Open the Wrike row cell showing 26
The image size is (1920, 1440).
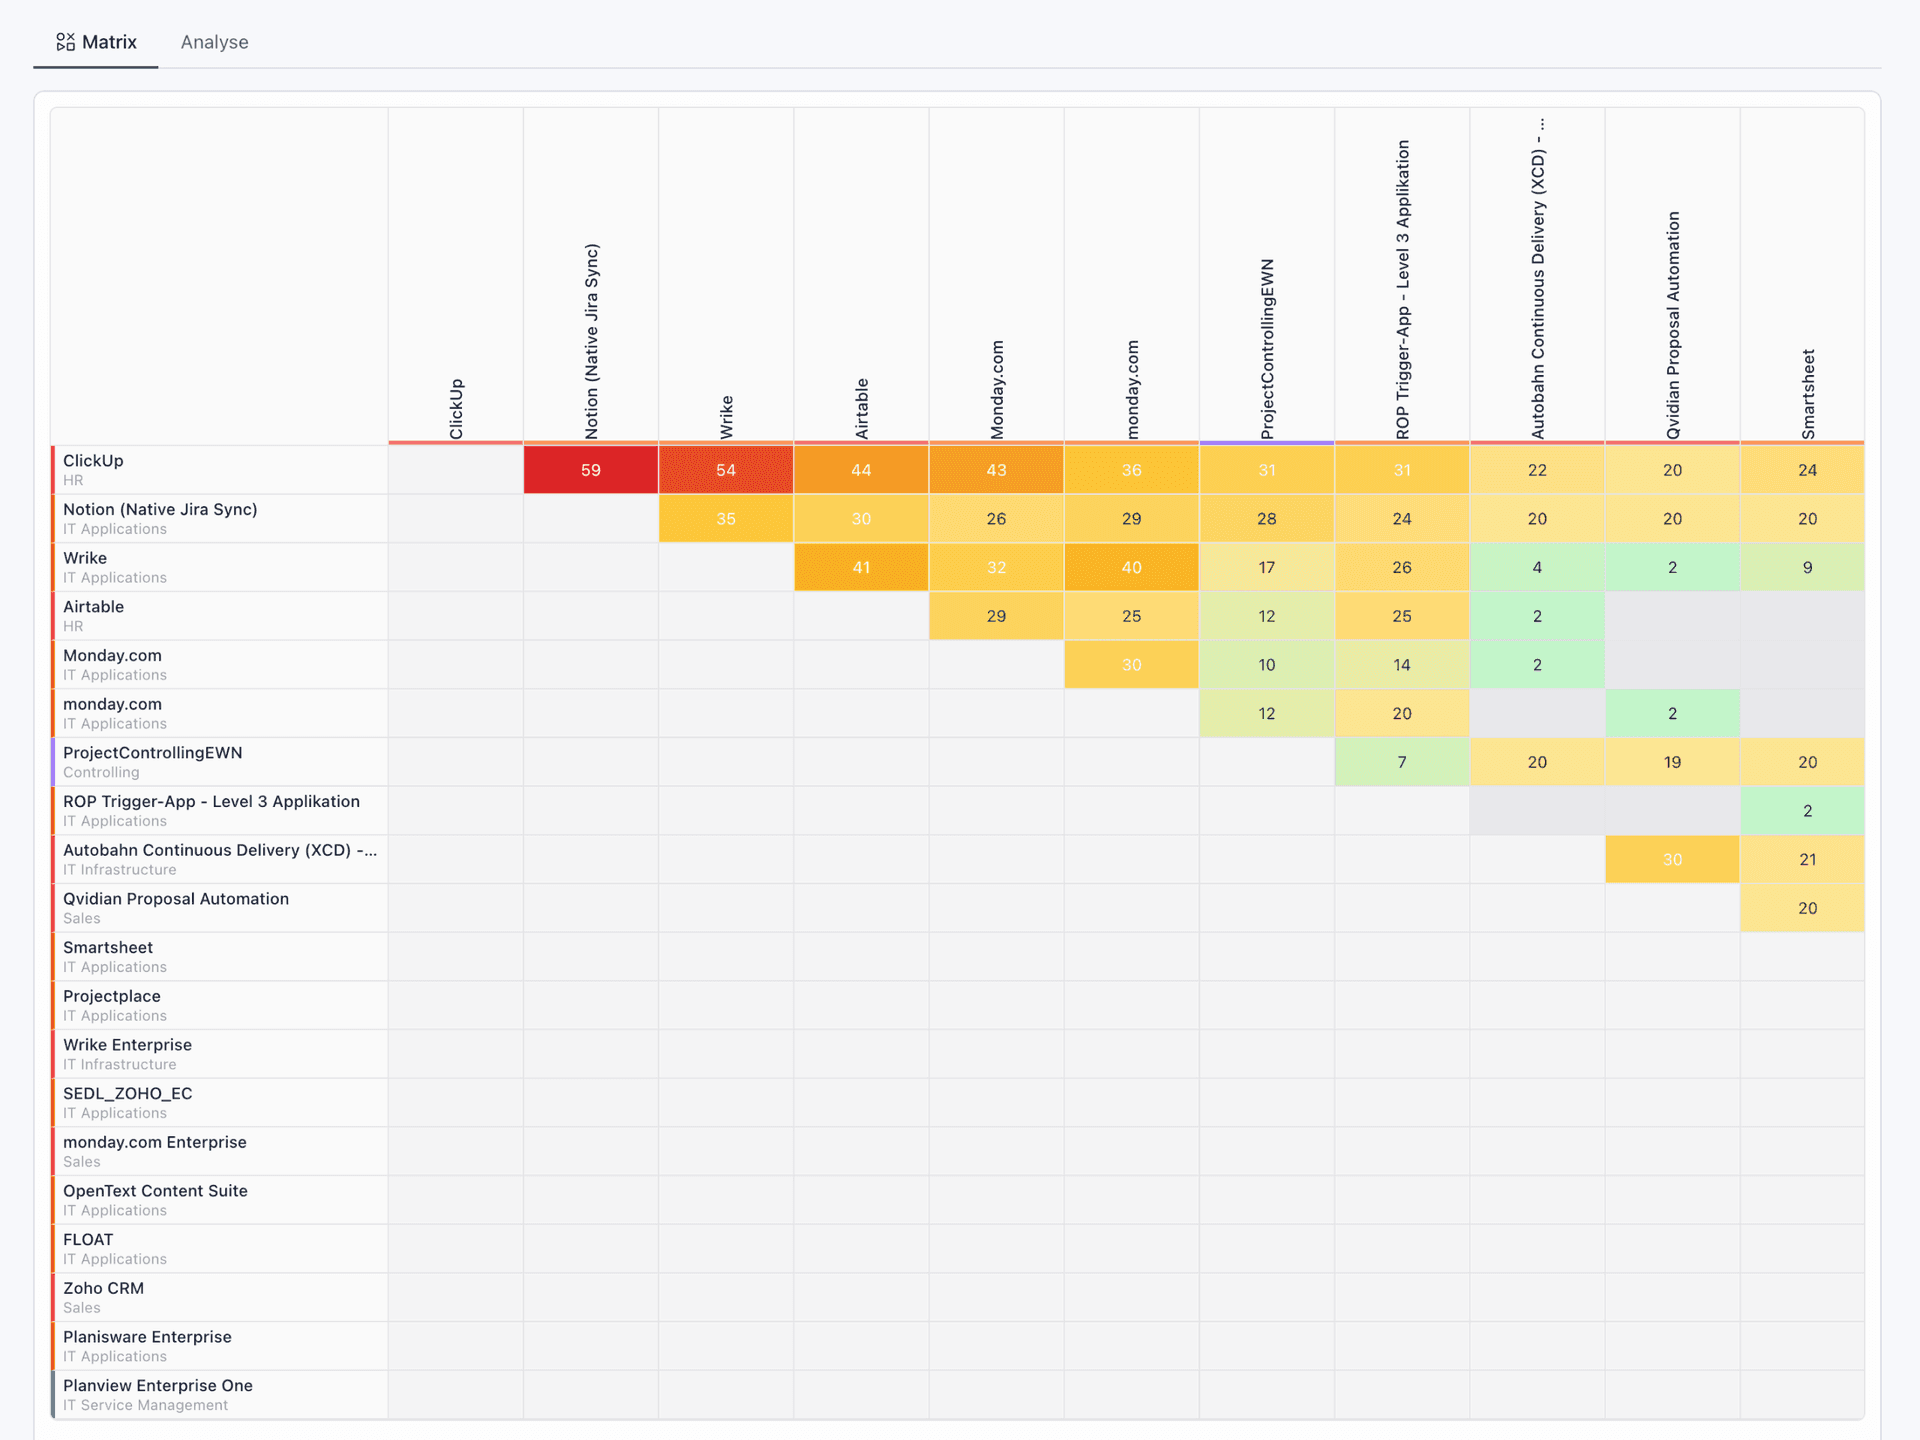(1402, 568)
